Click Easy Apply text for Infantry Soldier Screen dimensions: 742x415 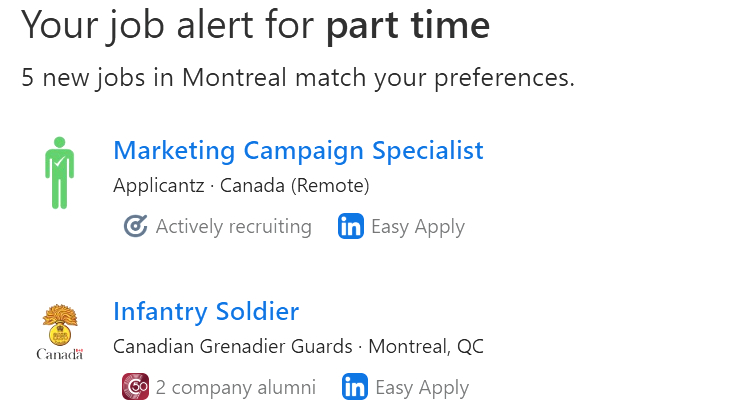pyautogui.click(x=421, y=387)
